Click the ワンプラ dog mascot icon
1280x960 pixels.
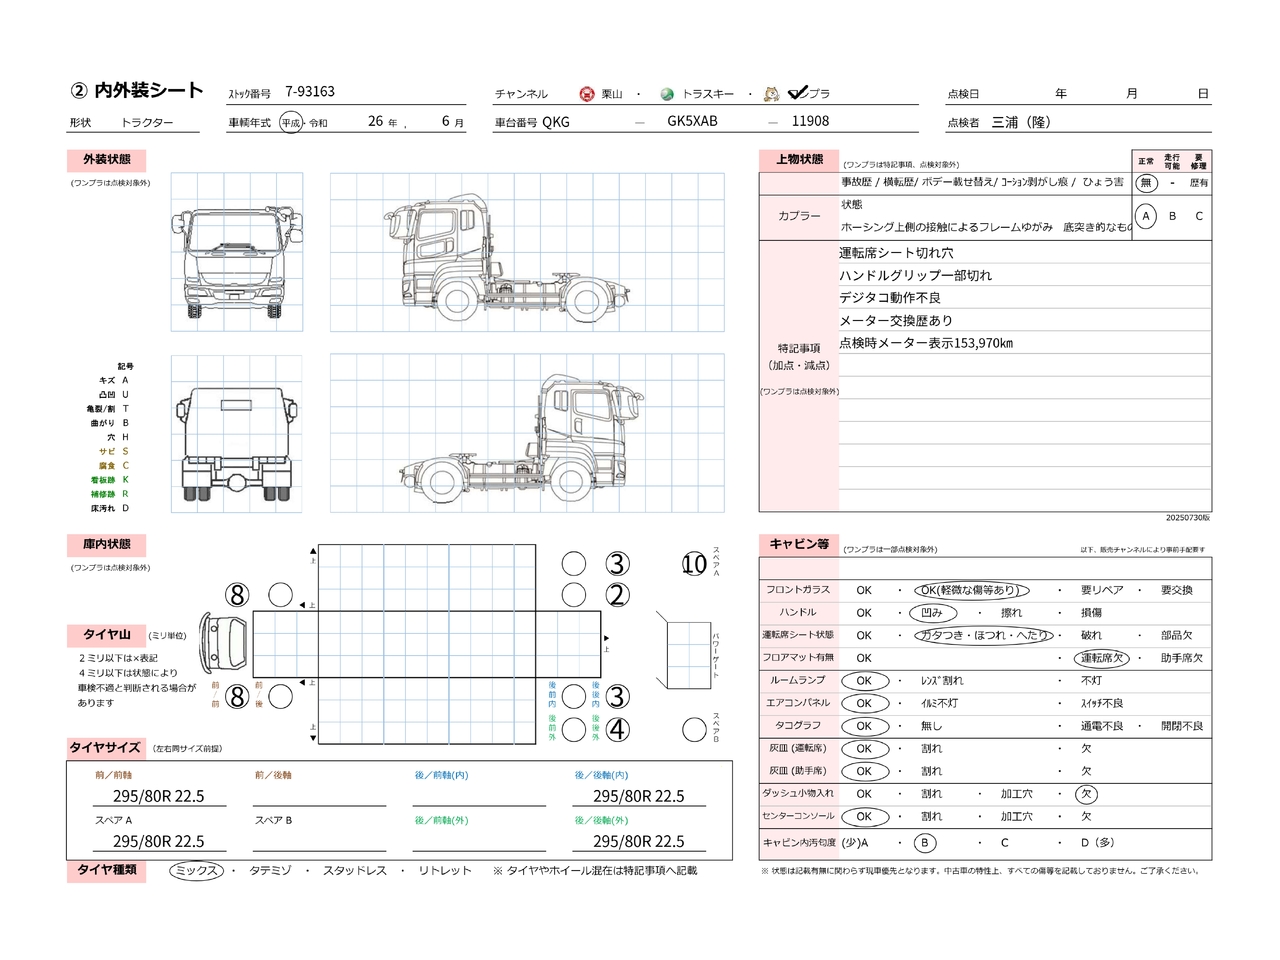(771, 93)
